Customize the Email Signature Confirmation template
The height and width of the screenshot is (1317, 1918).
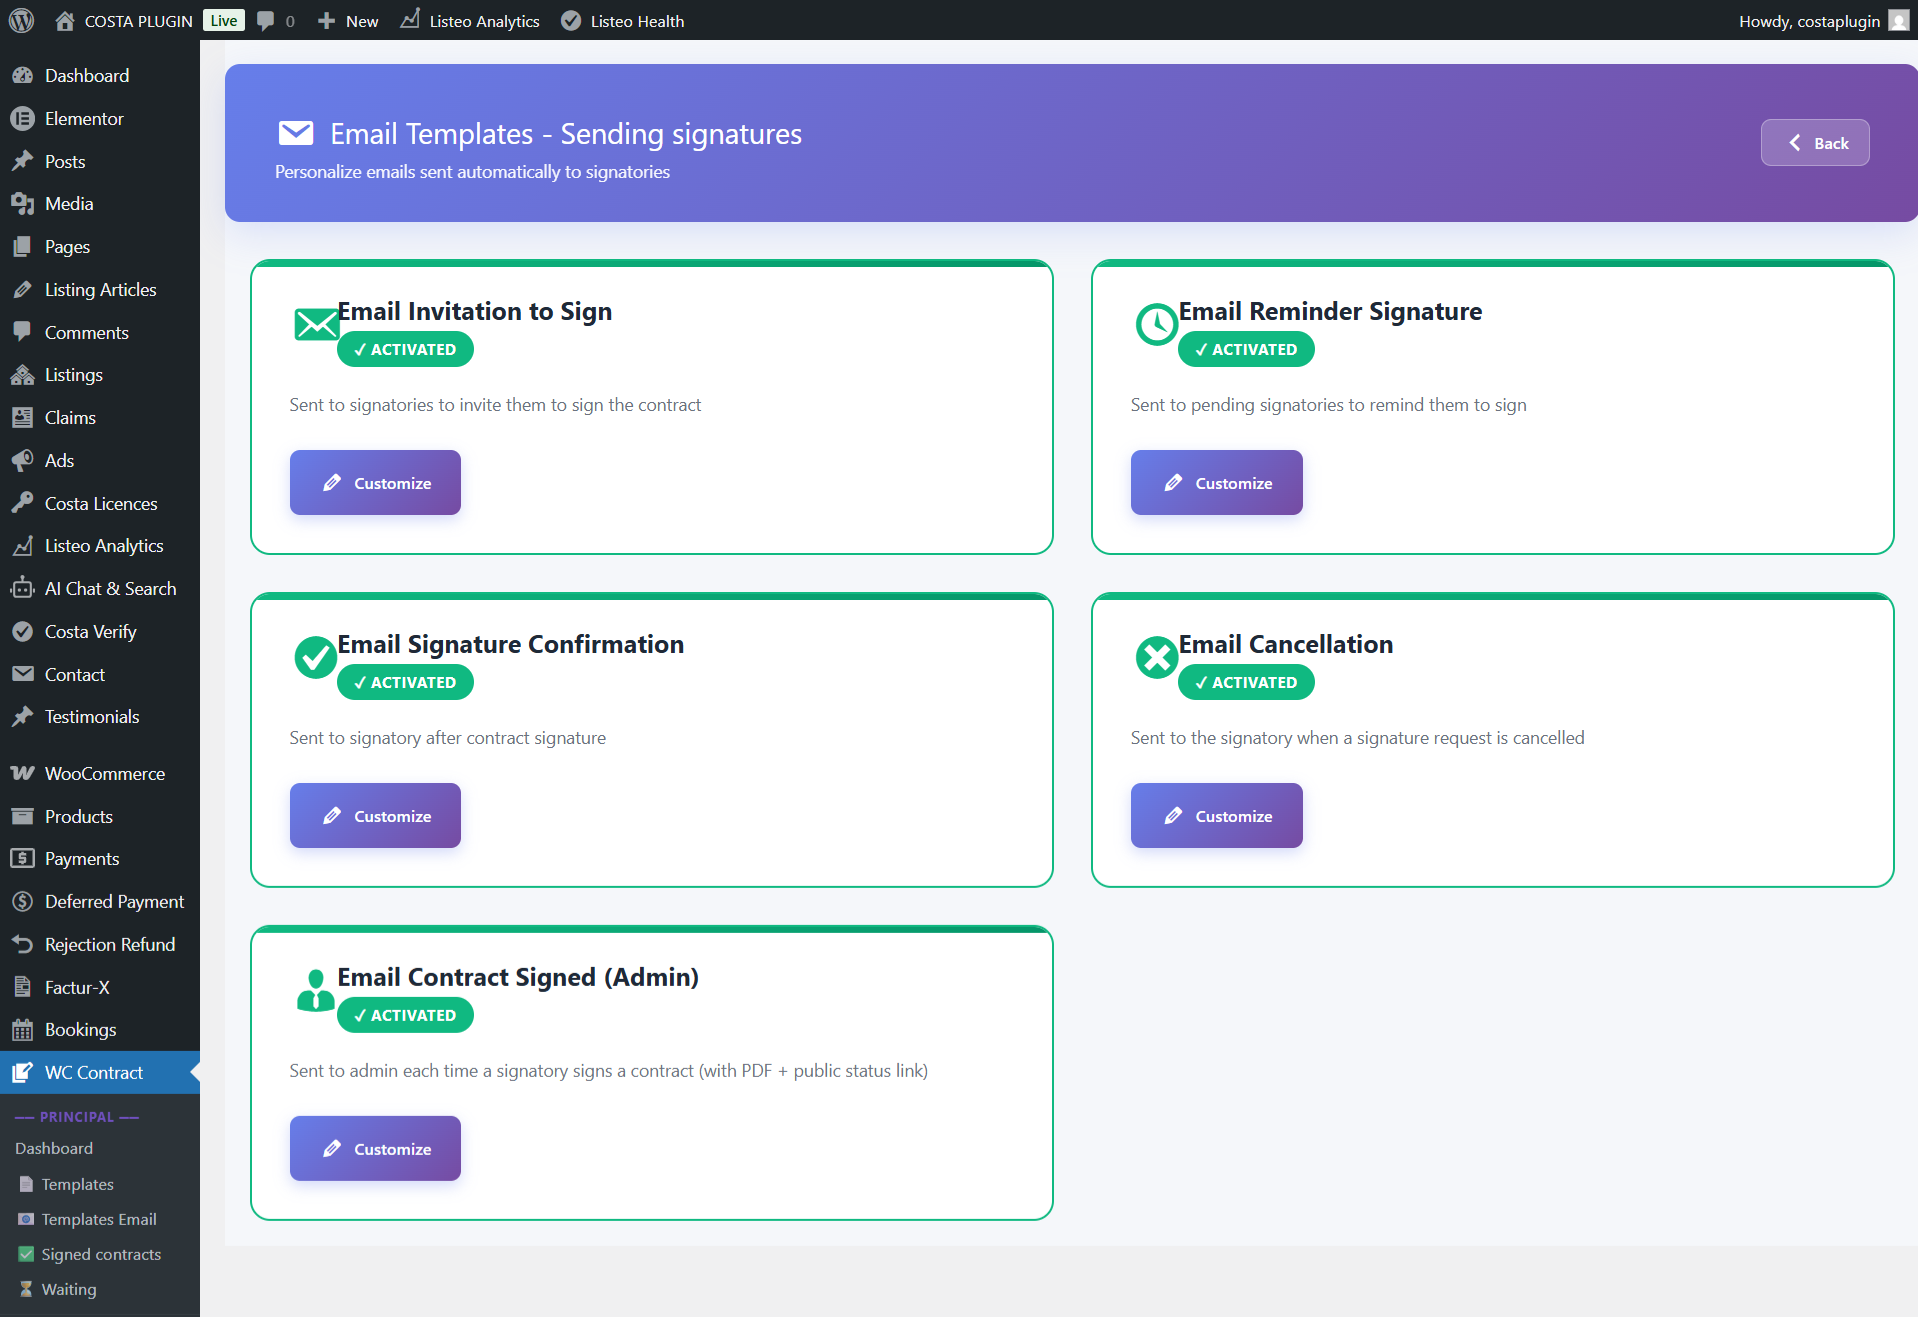tap(375, 816)
